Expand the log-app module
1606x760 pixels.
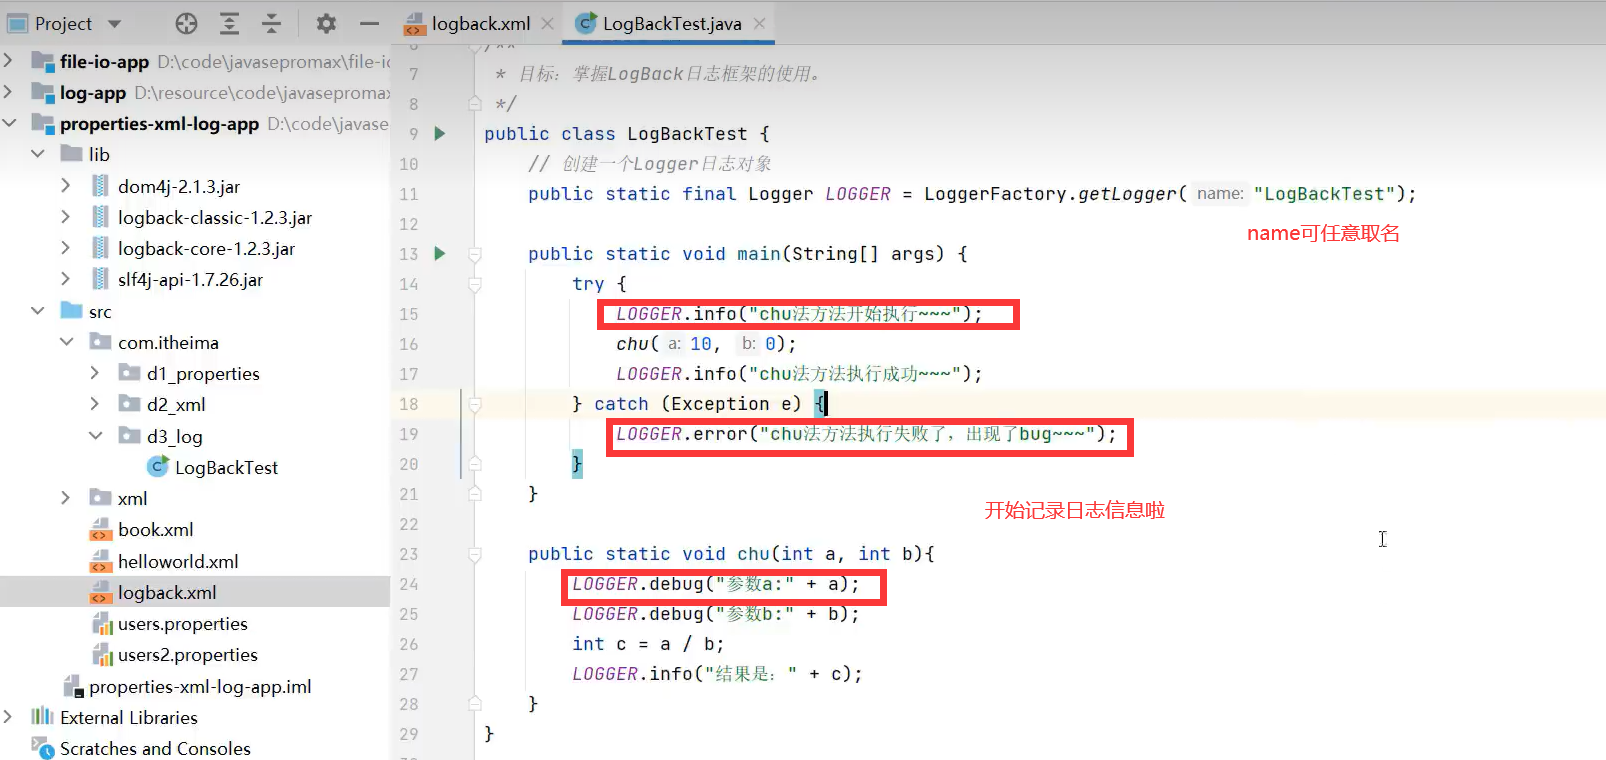click(x=8, y=92)
